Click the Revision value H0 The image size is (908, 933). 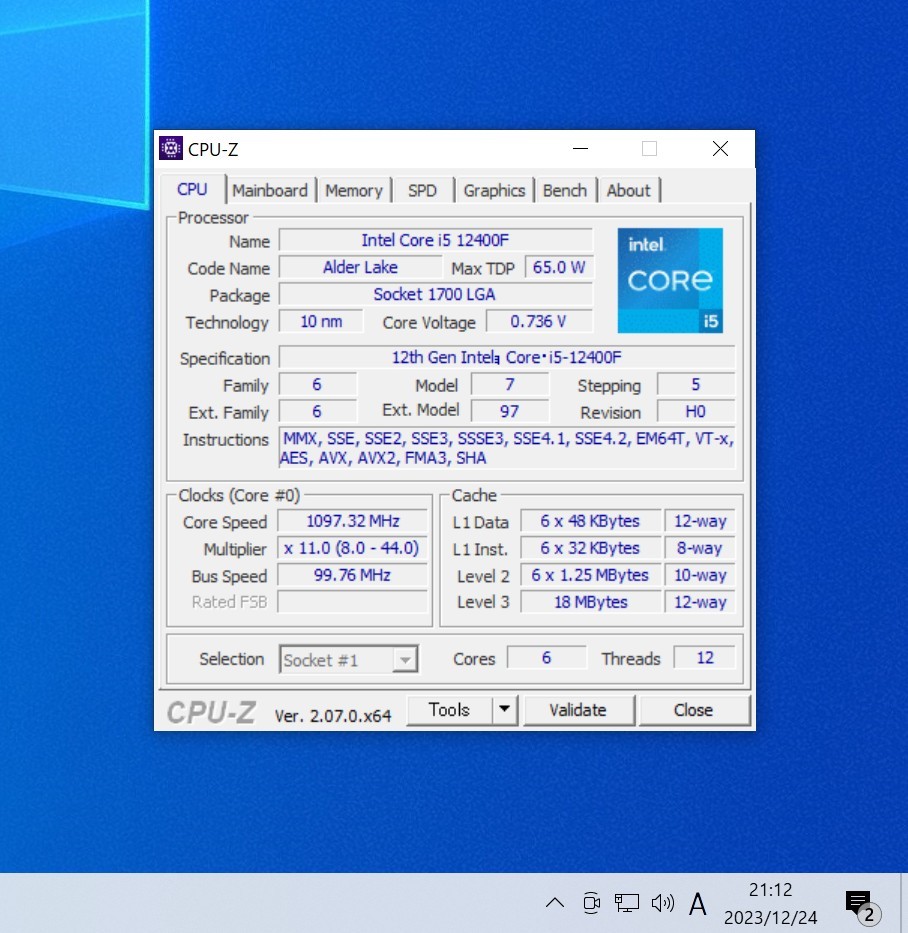tap(696, 411)
